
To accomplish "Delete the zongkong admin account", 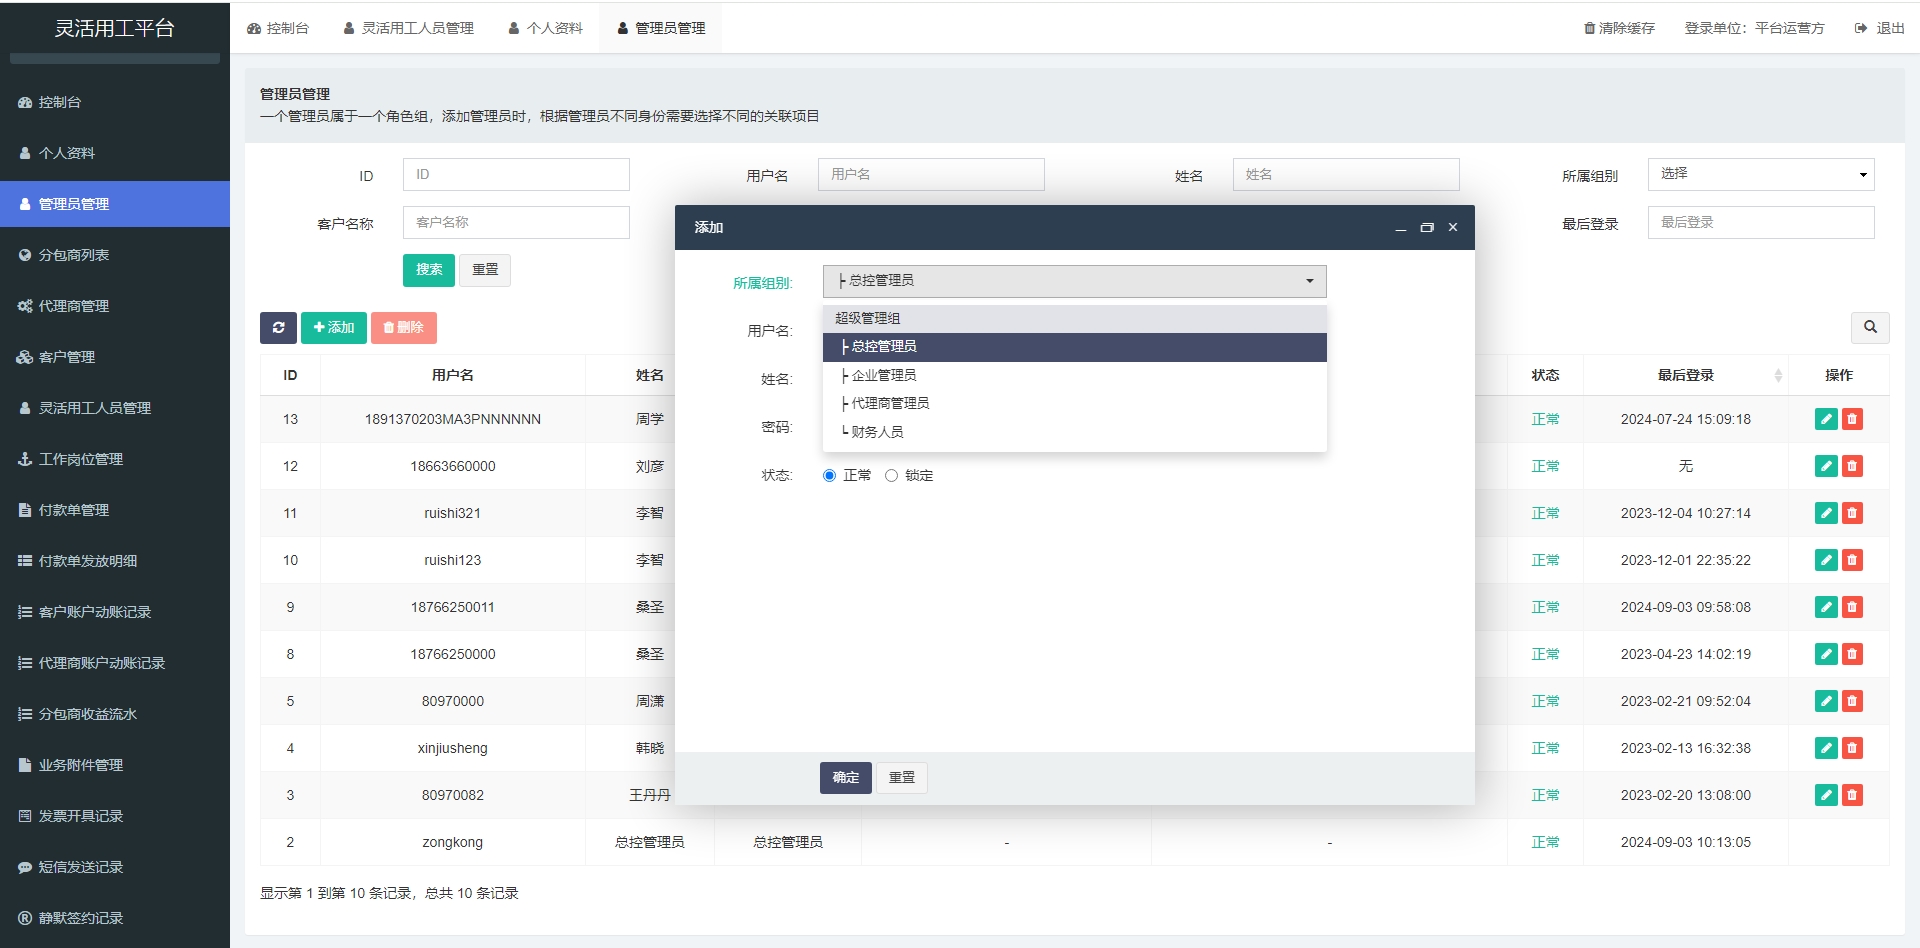I will pyautogui.click(x=1854, y=842).
